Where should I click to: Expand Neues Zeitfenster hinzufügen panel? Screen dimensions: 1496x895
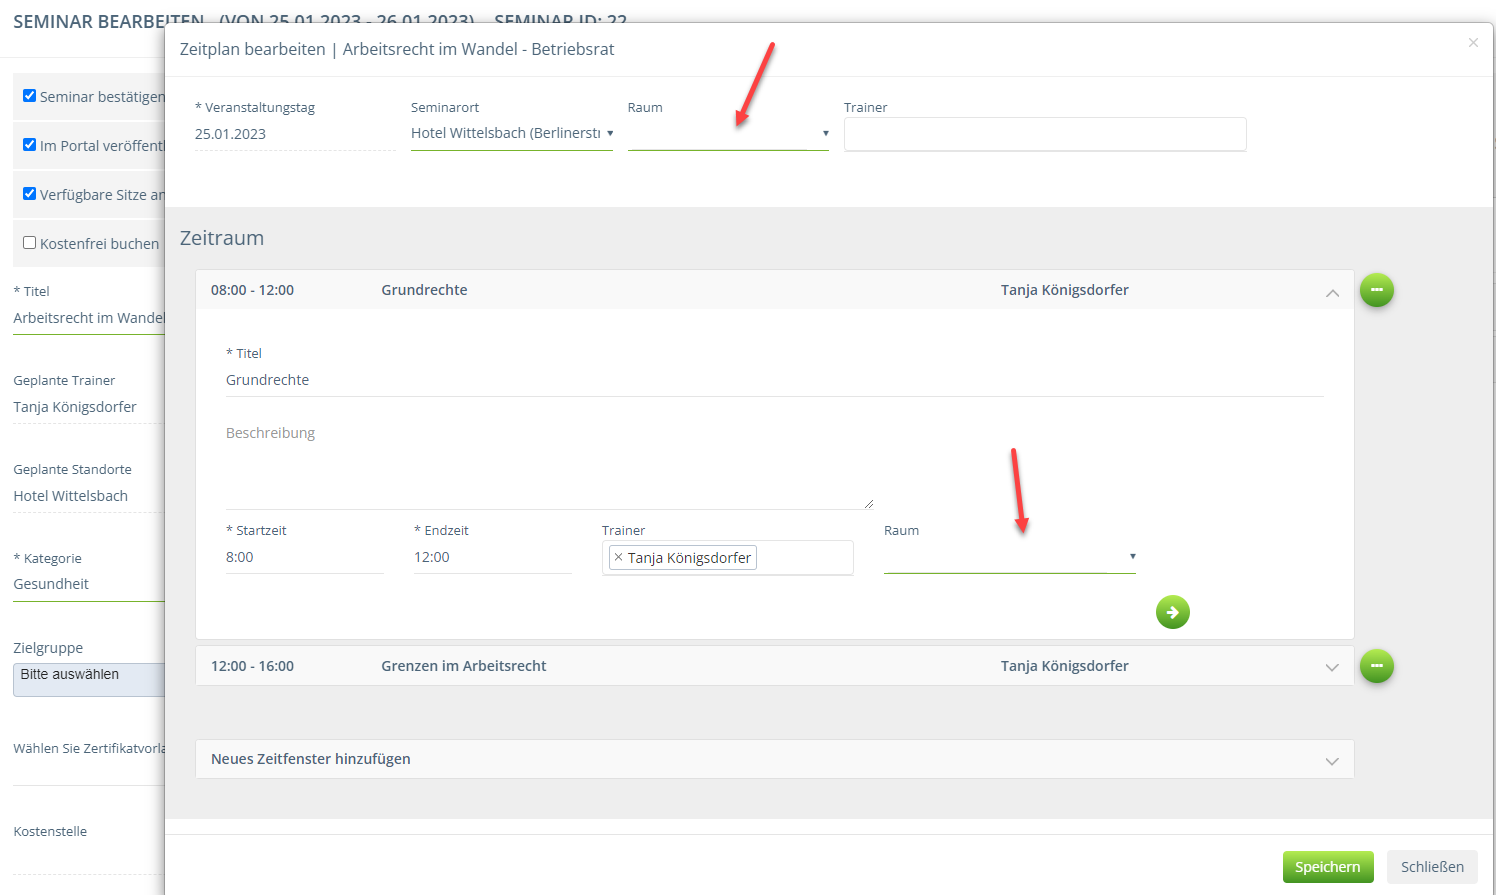[x=1332, y=760]
